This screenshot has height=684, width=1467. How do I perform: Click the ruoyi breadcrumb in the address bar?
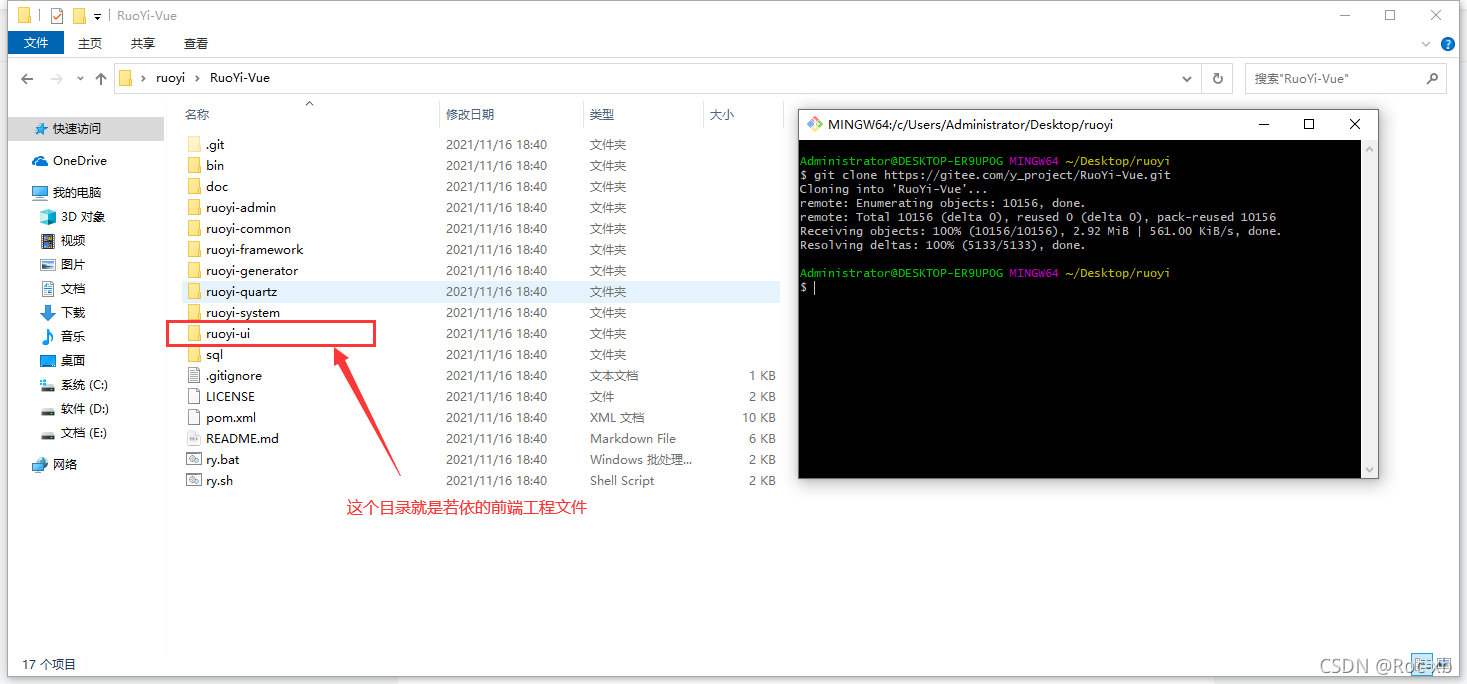tap(170, 78)
